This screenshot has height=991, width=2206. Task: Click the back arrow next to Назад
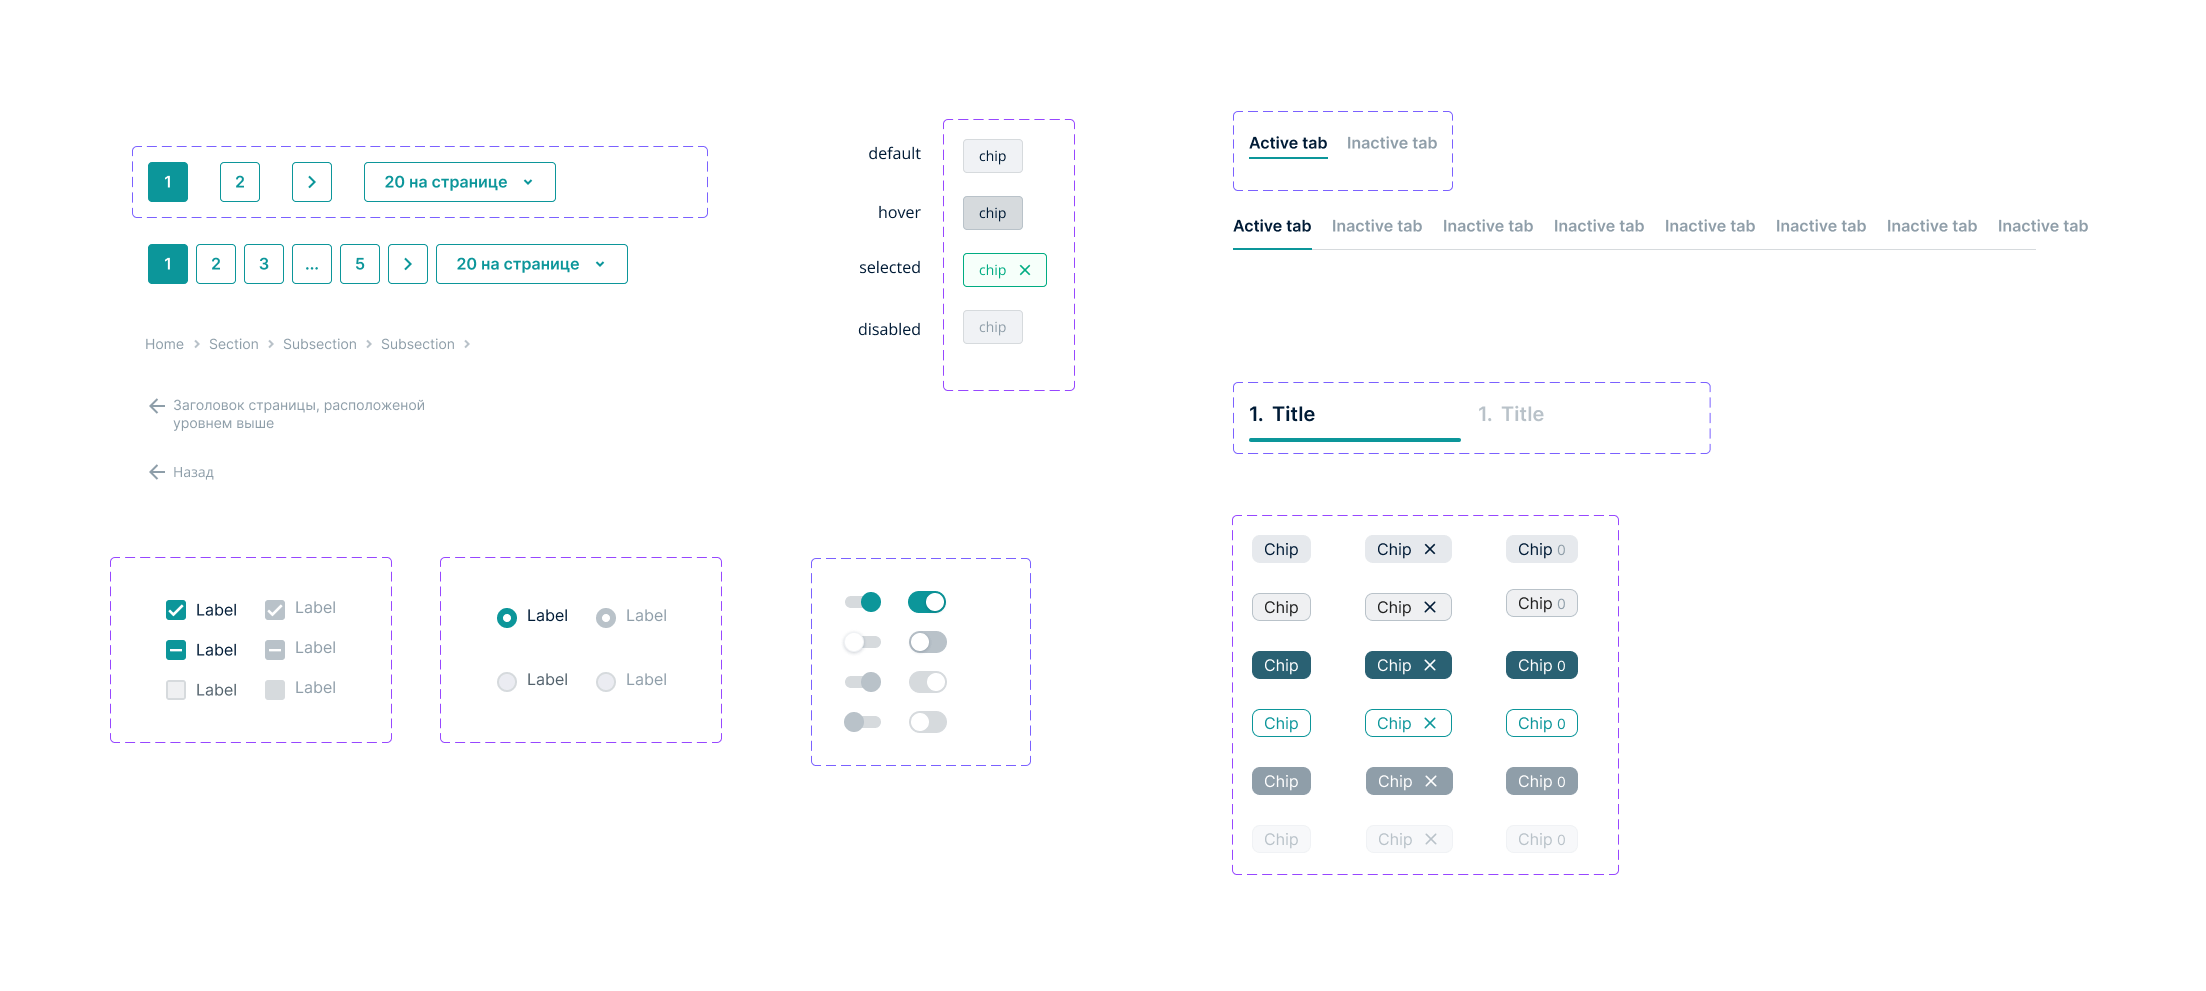(x=157, y=472)
